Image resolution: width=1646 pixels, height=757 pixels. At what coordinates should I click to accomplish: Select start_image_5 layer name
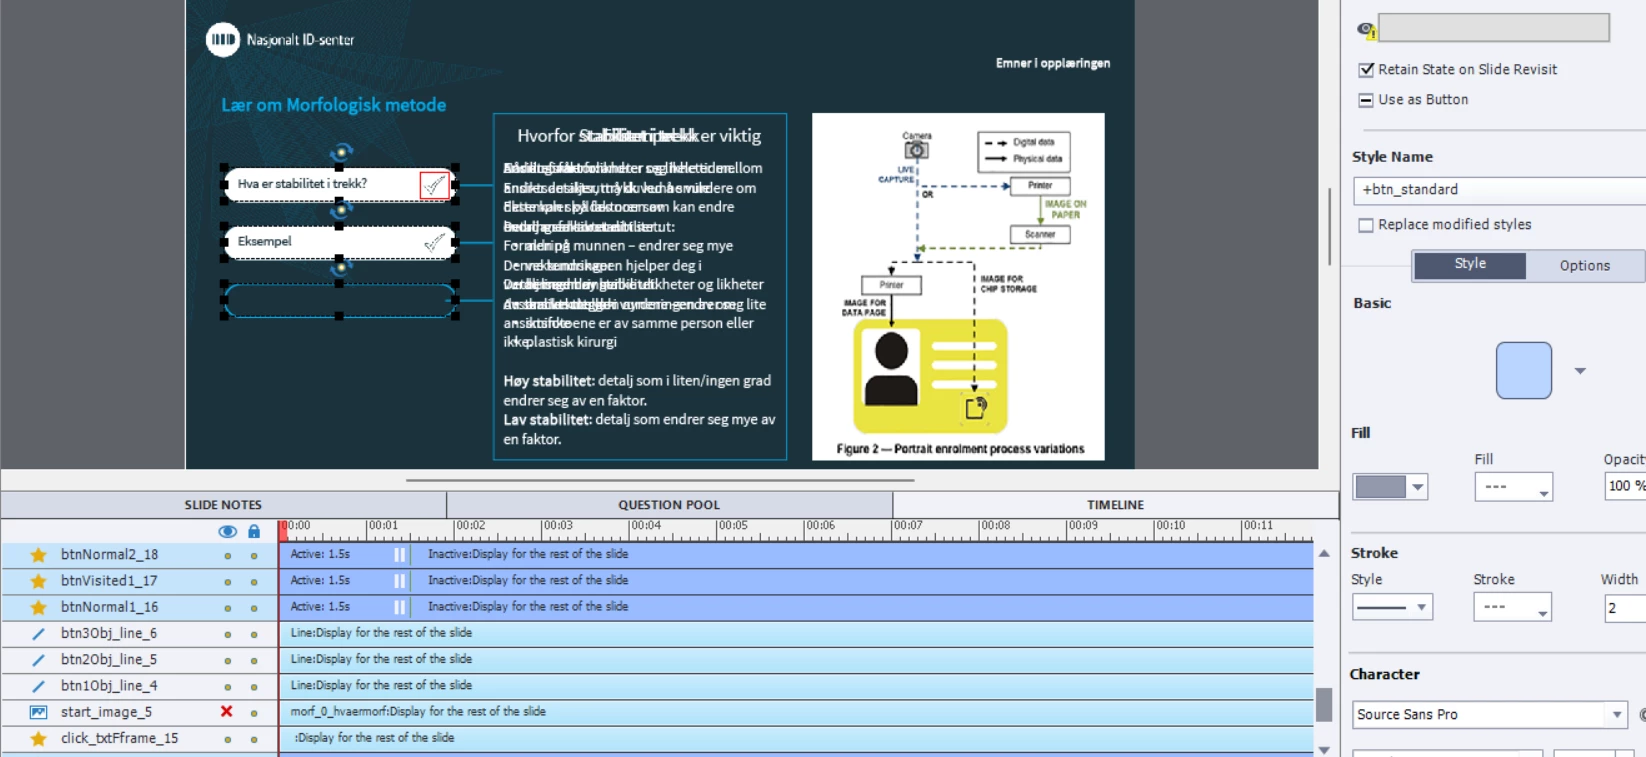pos(106,712)
